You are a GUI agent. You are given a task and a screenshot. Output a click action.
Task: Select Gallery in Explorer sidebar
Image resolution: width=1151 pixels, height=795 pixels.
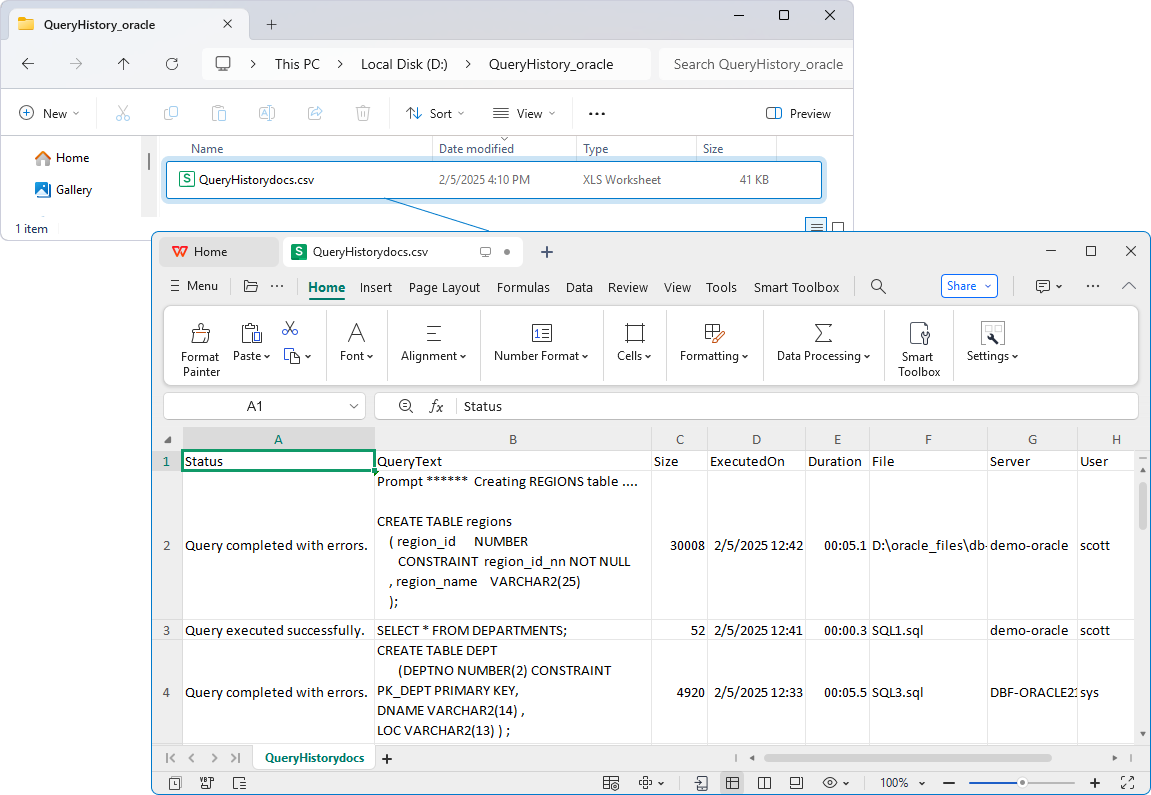coord(63,189)
